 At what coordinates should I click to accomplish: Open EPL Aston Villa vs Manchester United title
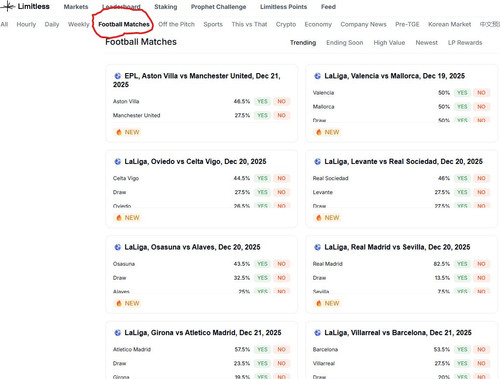(197, 80)
